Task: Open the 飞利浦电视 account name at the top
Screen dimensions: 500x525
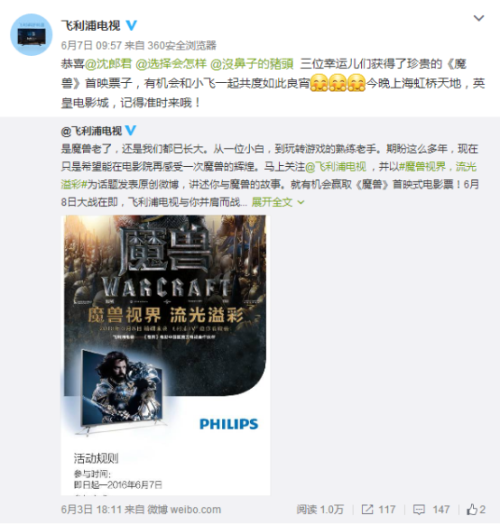Action: pos(90,25)
